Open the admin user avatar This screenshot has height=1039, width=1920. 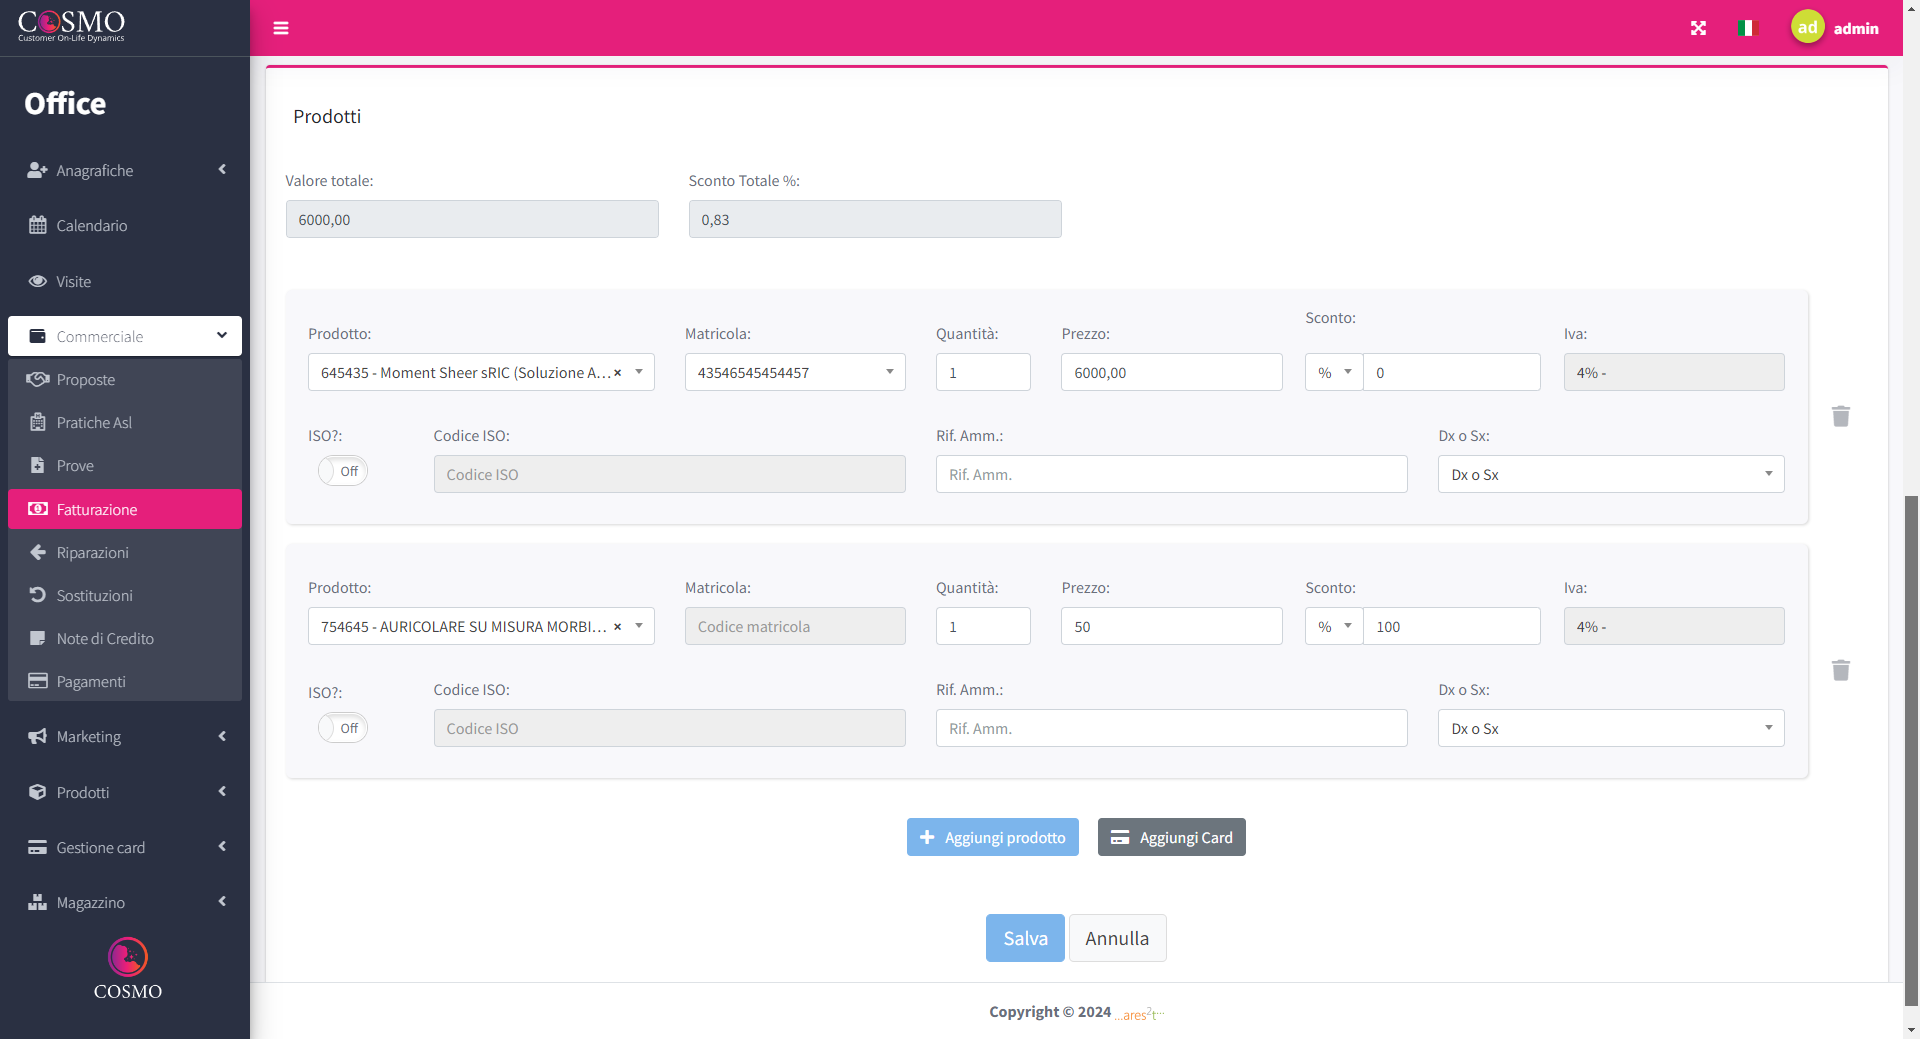click(1807, 28)
